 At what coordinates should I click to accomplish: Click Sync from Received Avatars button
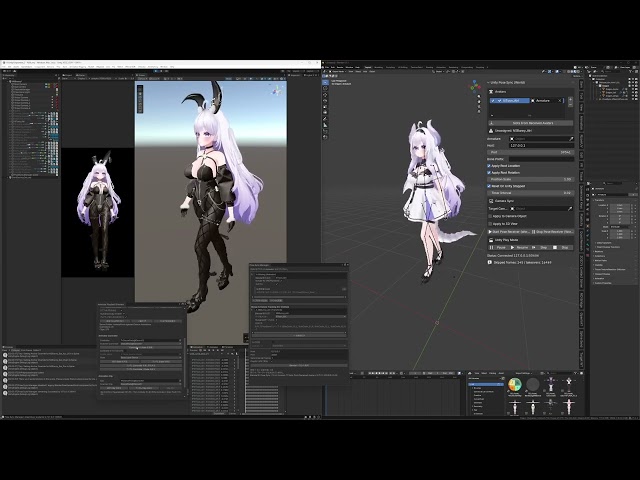point(531,123)
